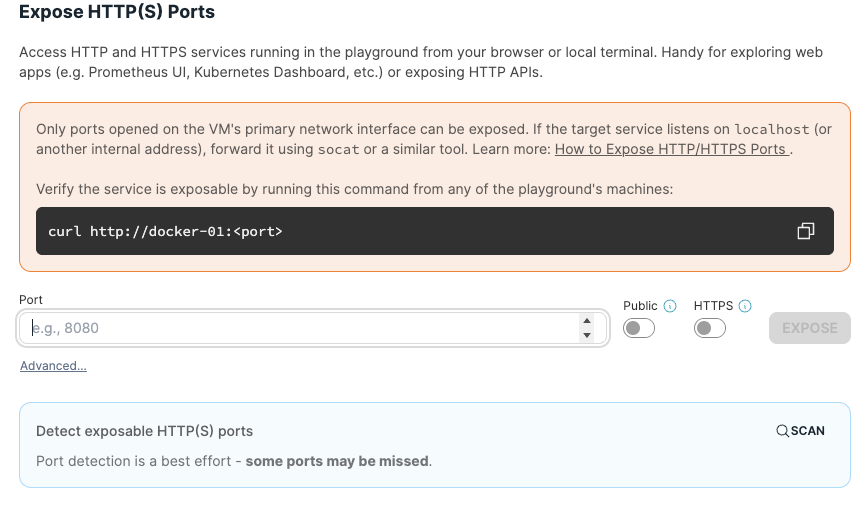Enable the HTTPS toggle switch
Viewport: 864px width, 510px height.
coord(710,328)
